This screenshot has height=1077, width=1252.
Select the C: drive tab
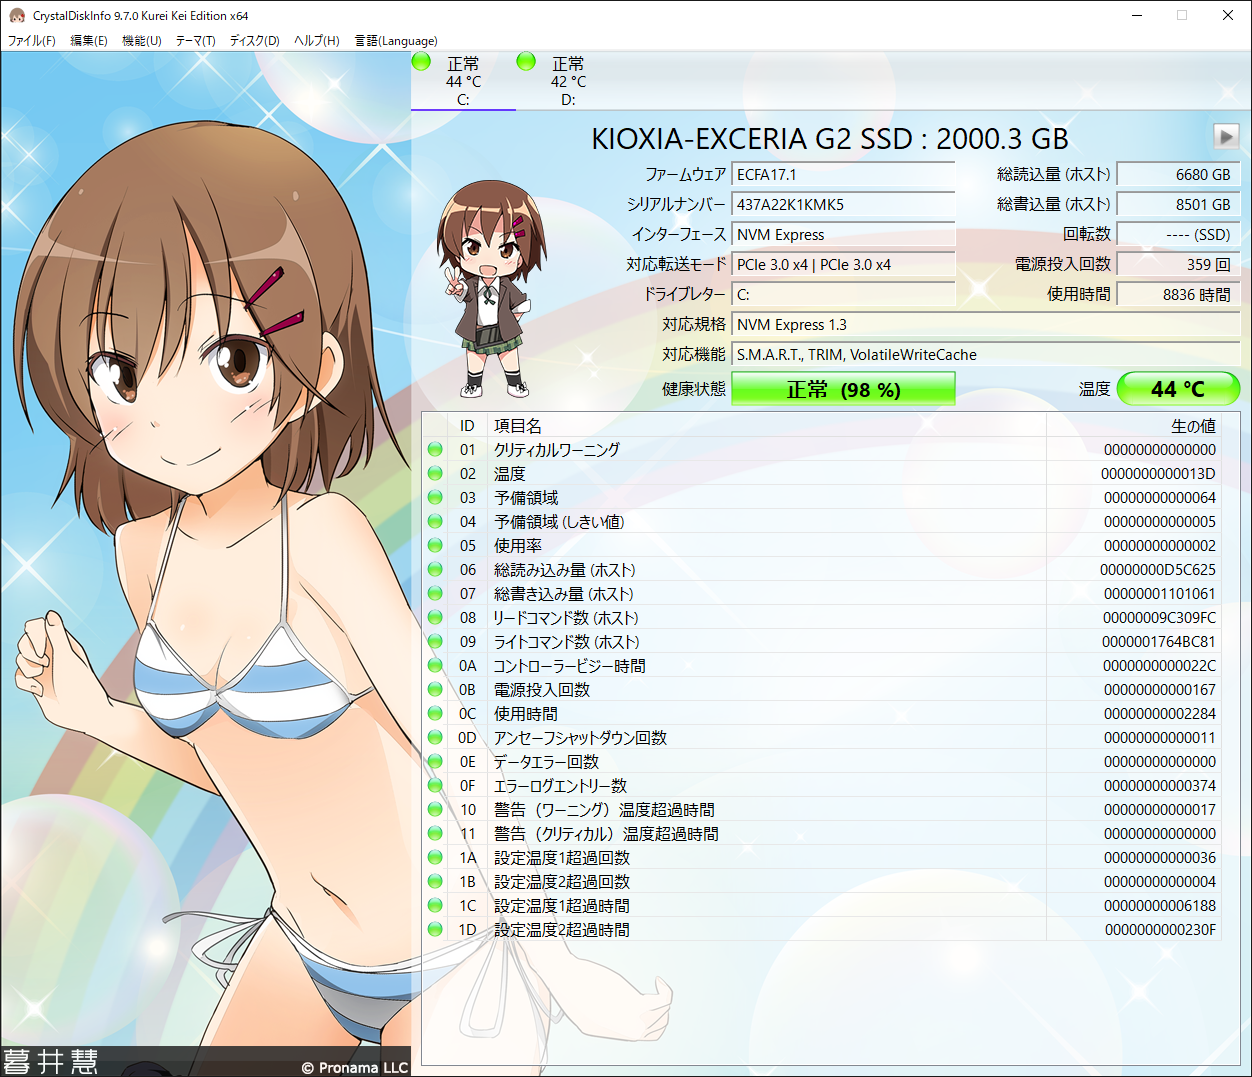point(463,81)
